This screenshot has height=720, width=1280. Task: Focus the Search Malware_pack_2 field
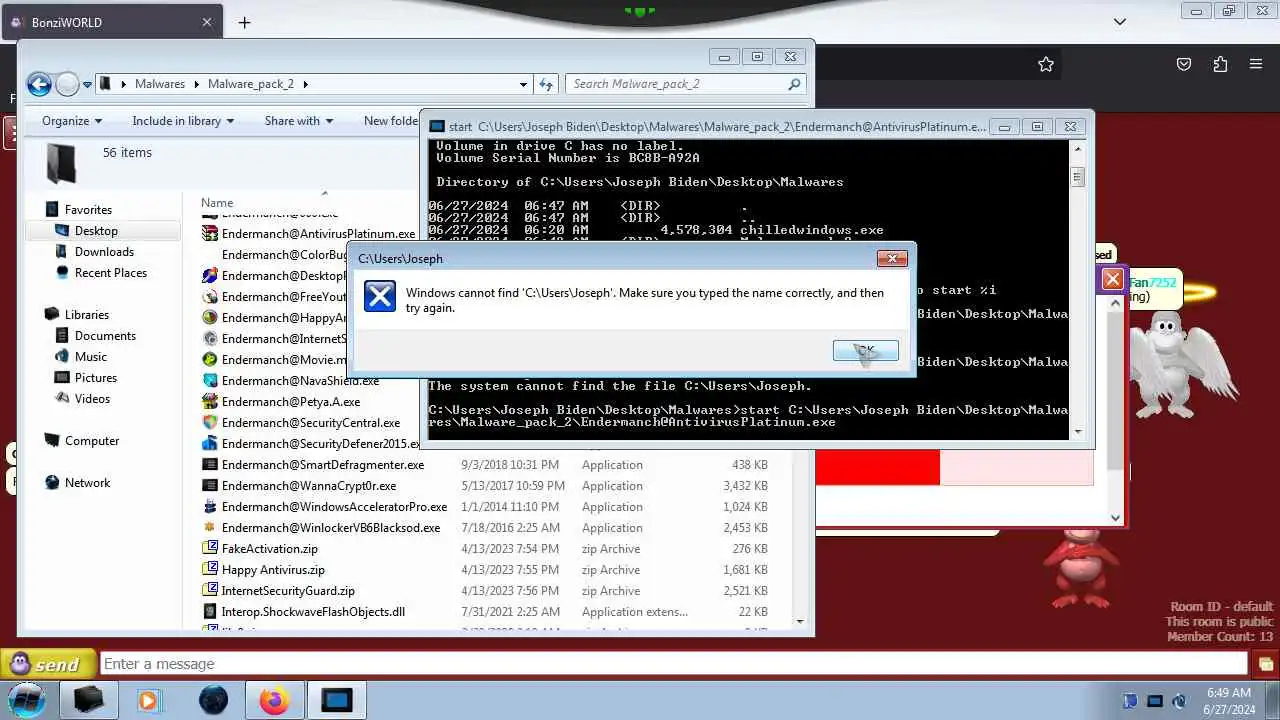[x=685, y=84]
